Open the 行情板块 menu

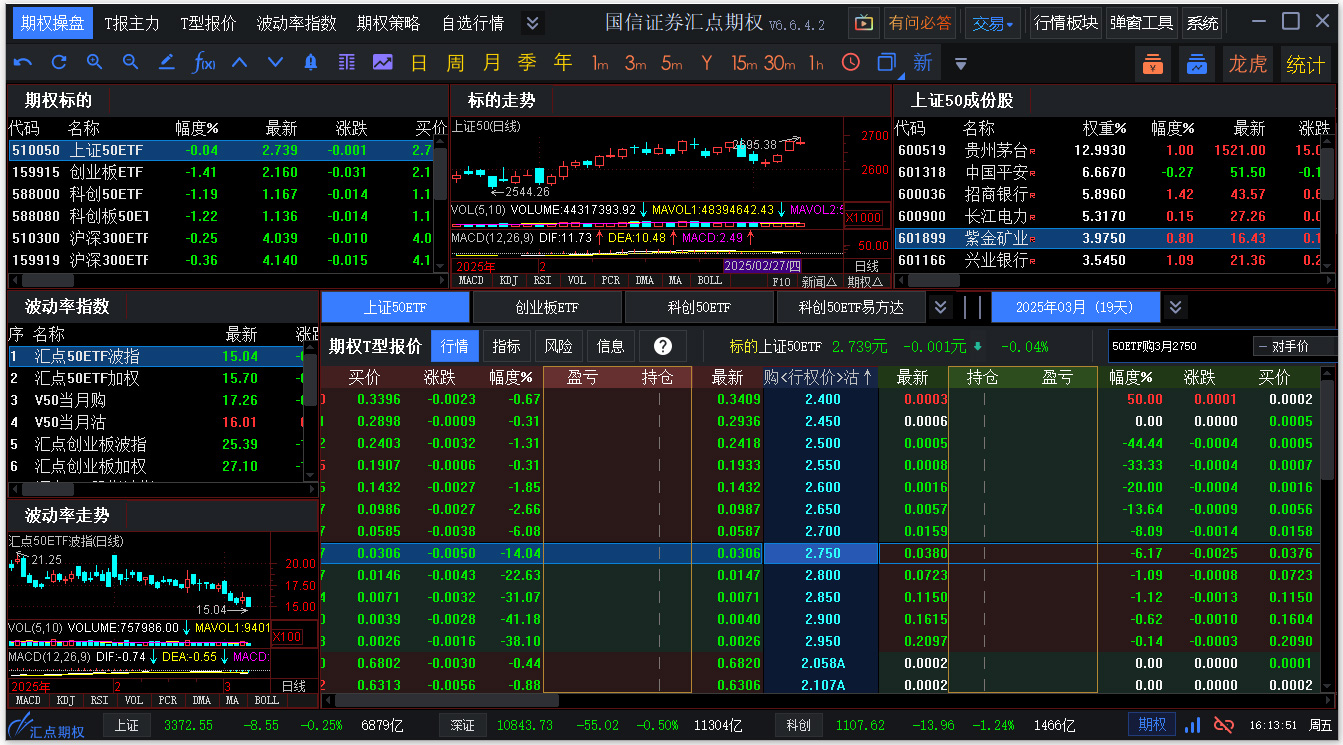(x=1066, y=23)
